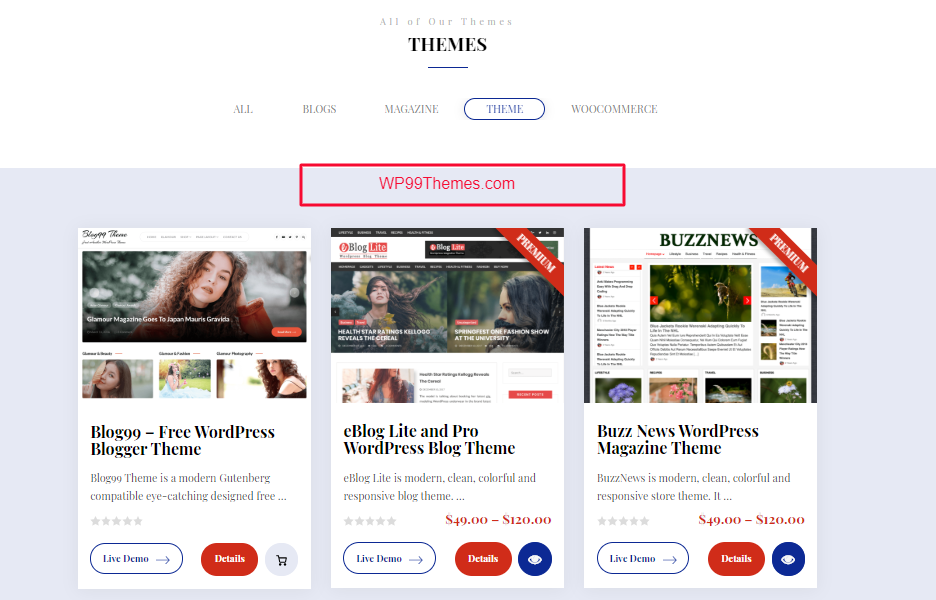The height and width of the screenshot is (600, 936).
Task: Click the eBlog Lite price $49.00 – $120.00
Action: tap(498, 520)
